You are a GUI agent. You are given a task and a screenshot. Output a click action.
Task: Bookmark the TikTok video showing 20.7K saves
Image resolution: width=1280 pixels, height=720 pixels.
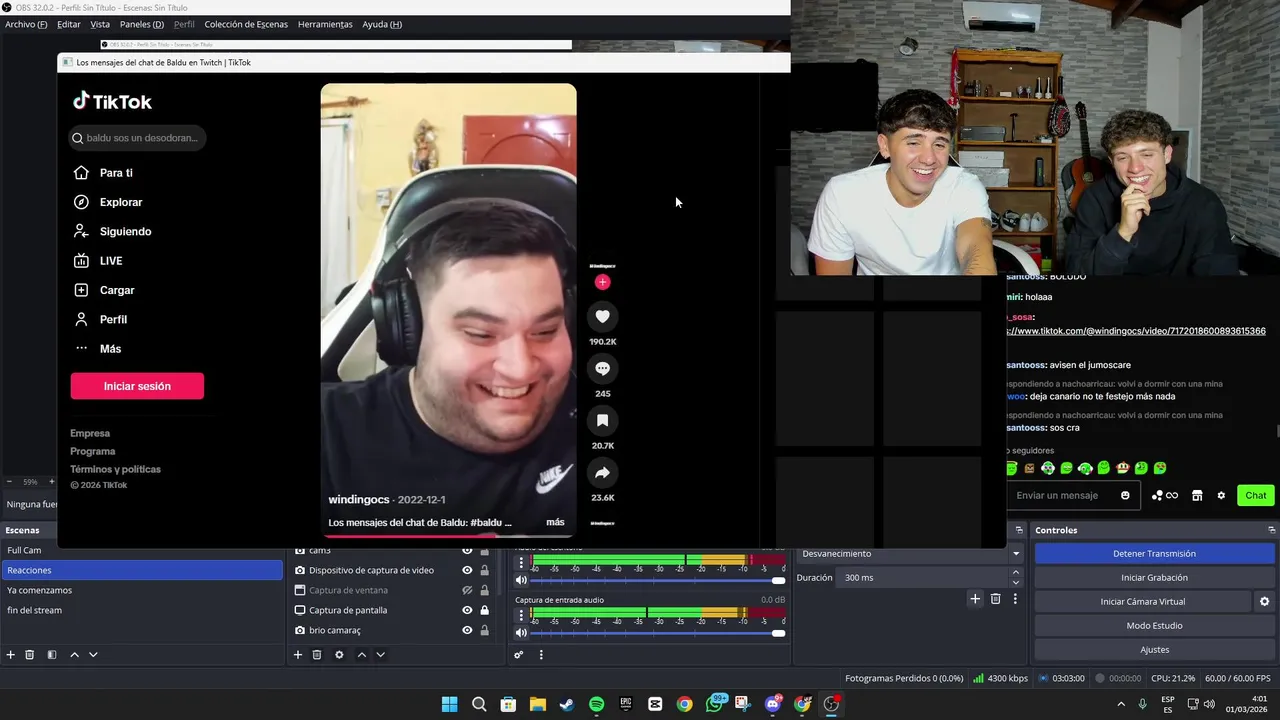coord(602,421)
